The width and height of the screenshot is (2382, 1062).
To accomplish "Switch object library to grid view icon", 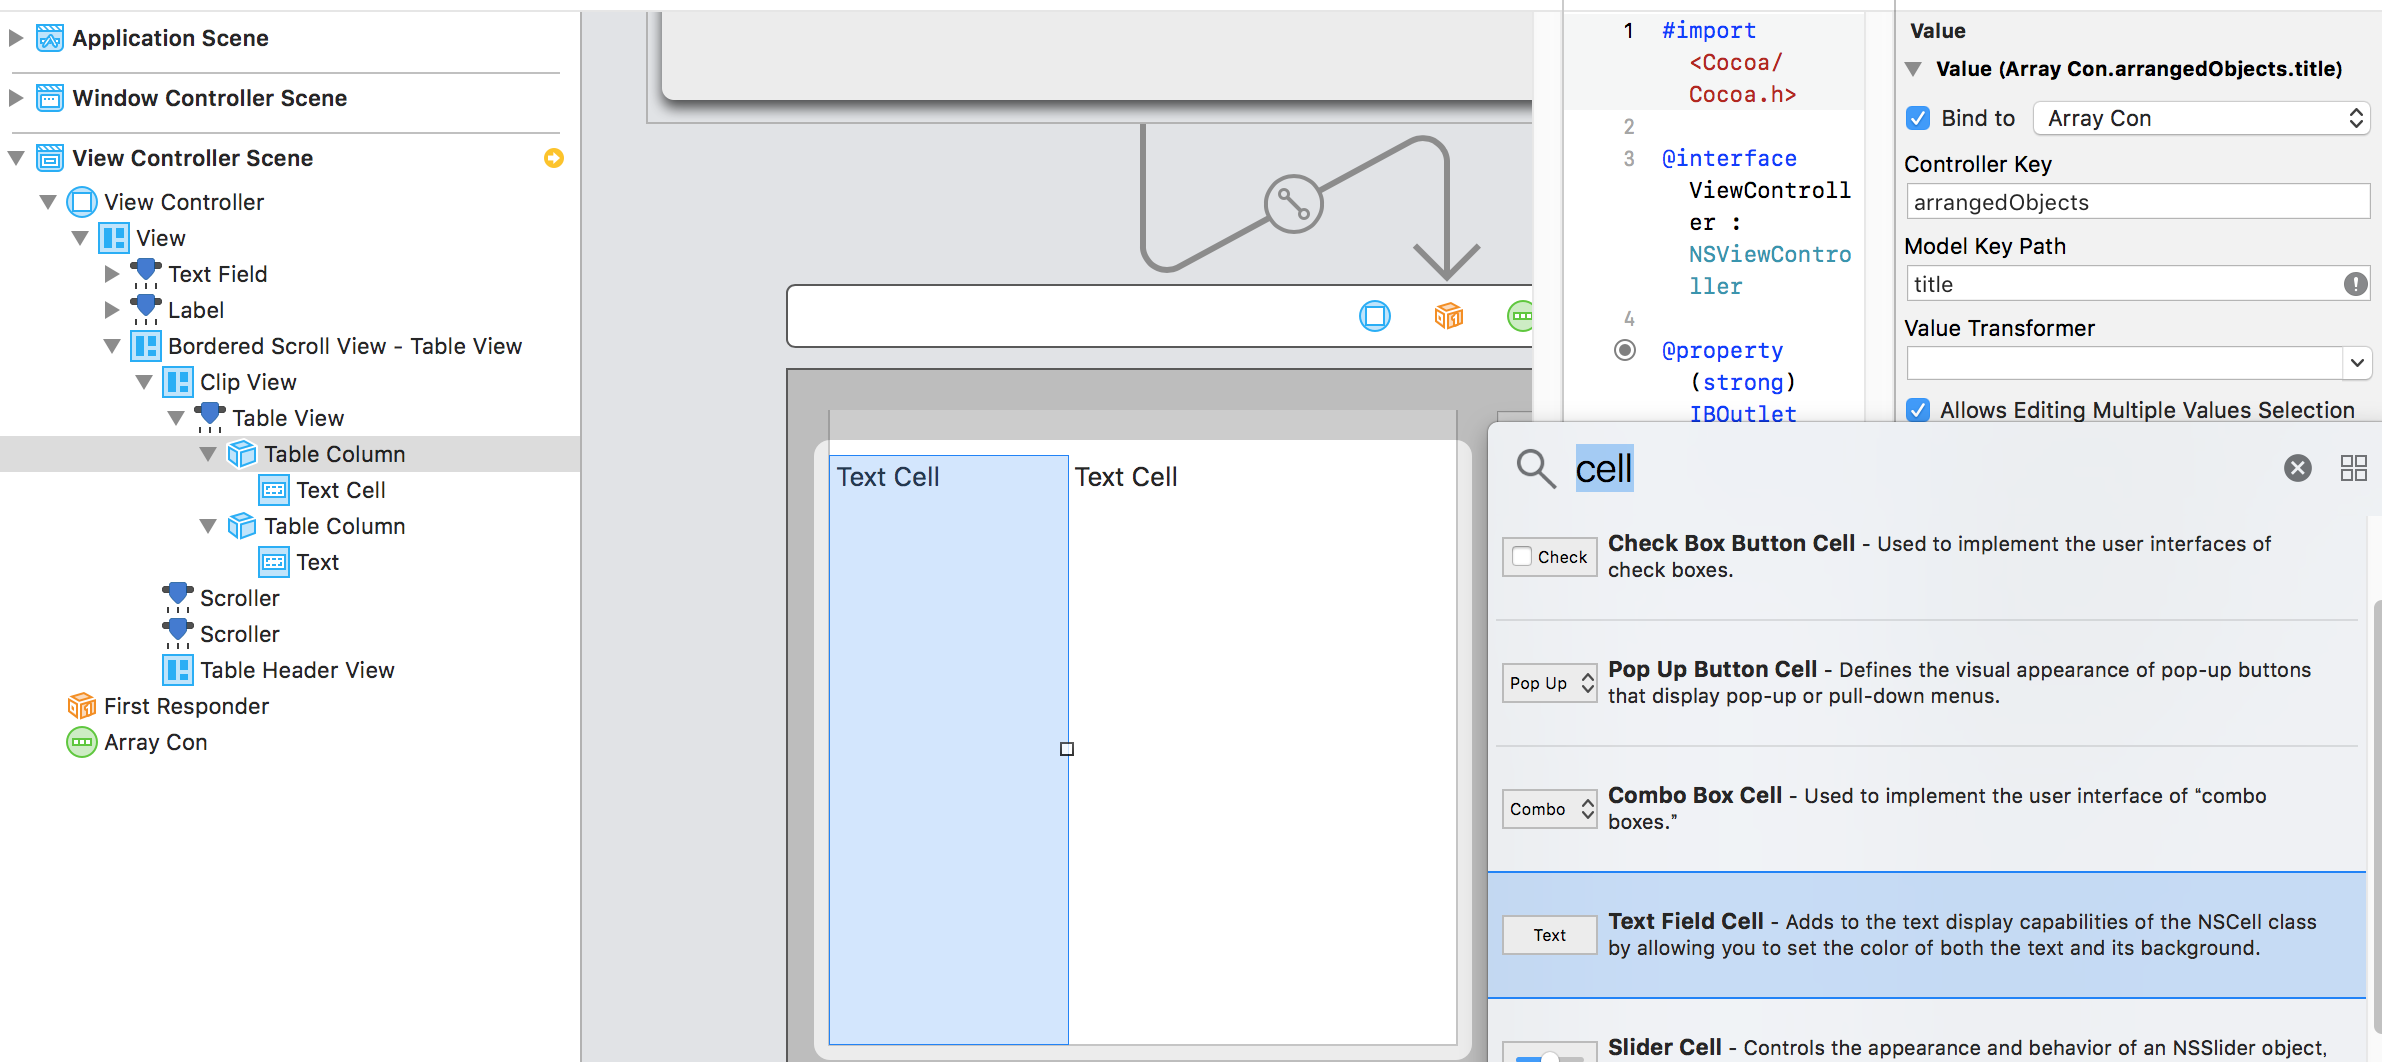I will (x=2353, y=468).
